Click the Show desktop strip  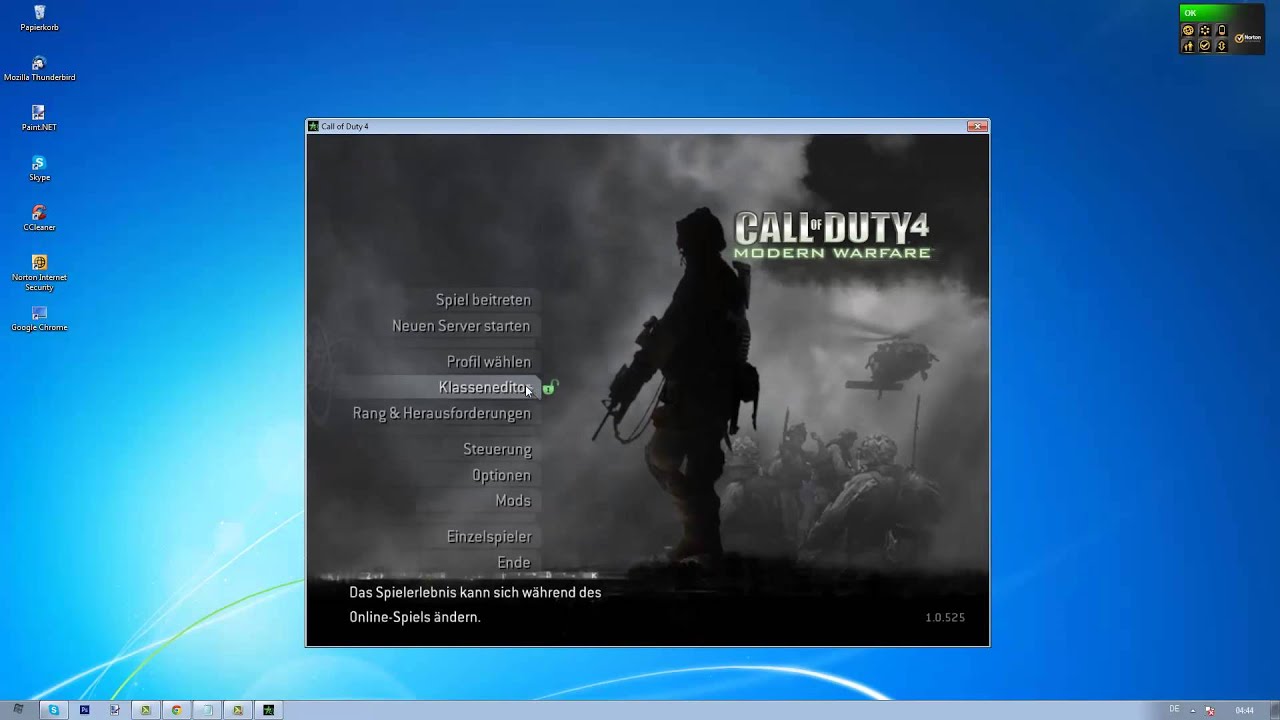[x=1274, y=711]
